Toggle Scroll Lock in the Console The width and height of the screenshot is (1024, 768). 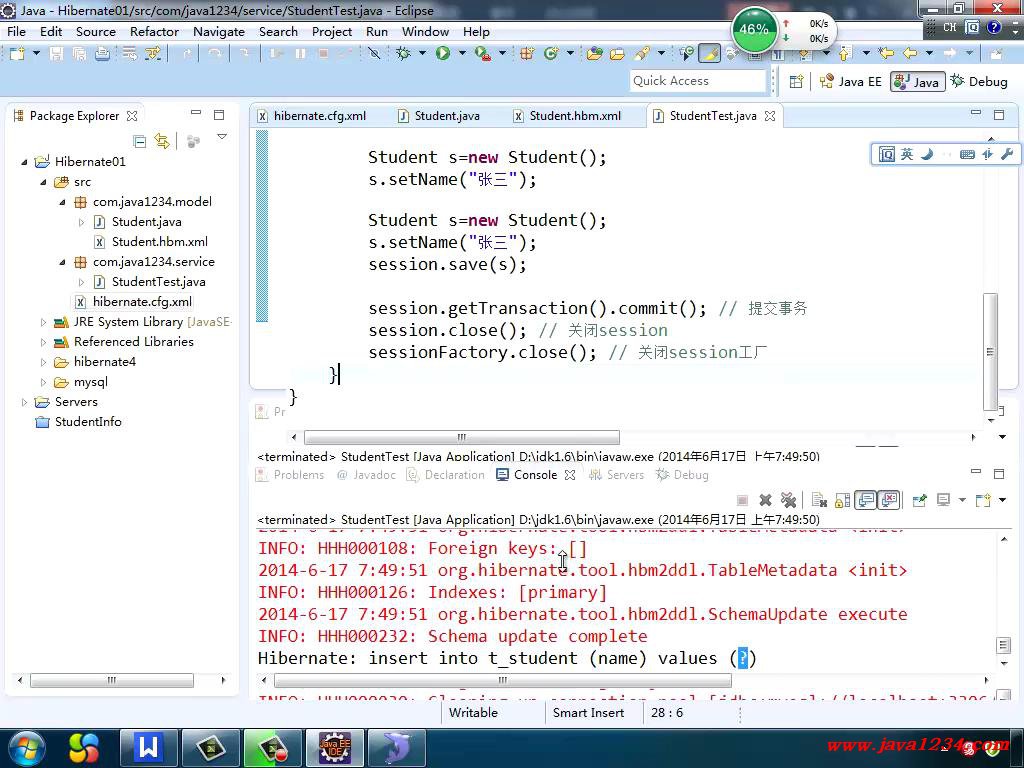842,500
